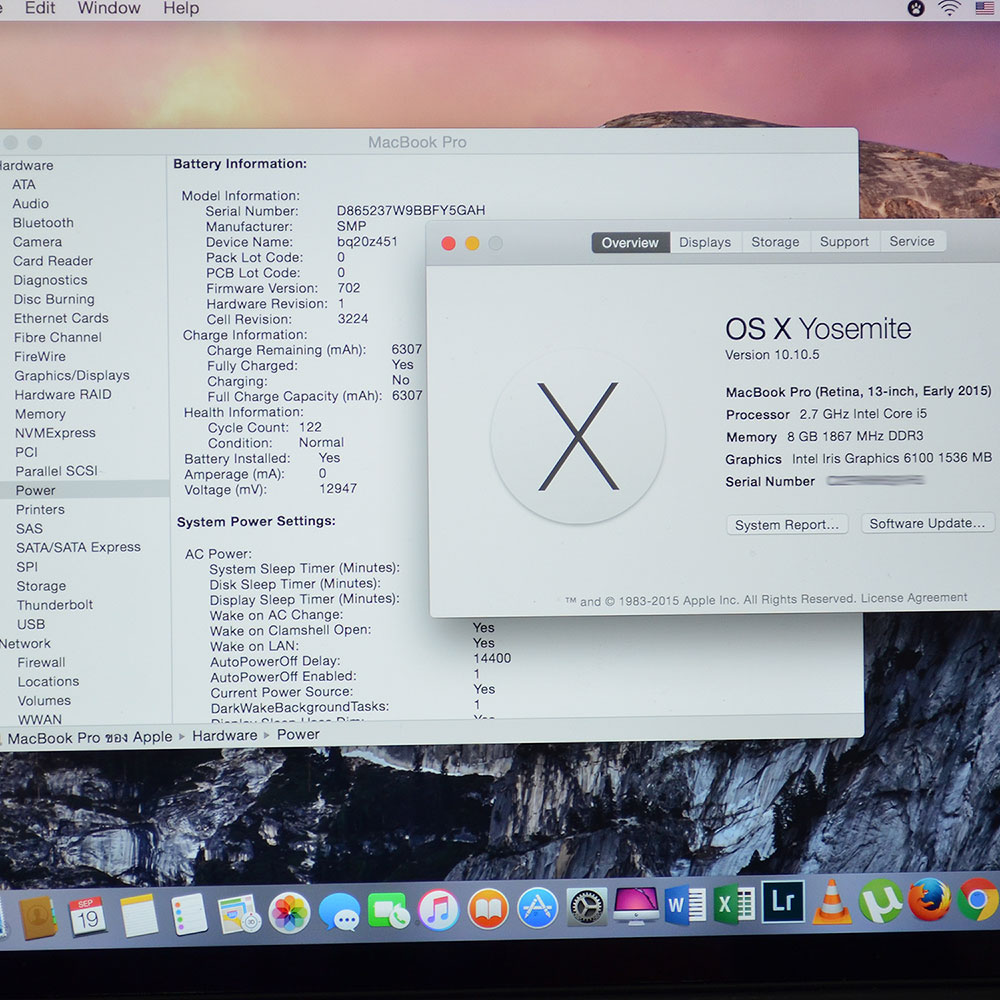Select Firewall under Network
This screenshot has height=1000, width=1000.
(x=41, y=662)
